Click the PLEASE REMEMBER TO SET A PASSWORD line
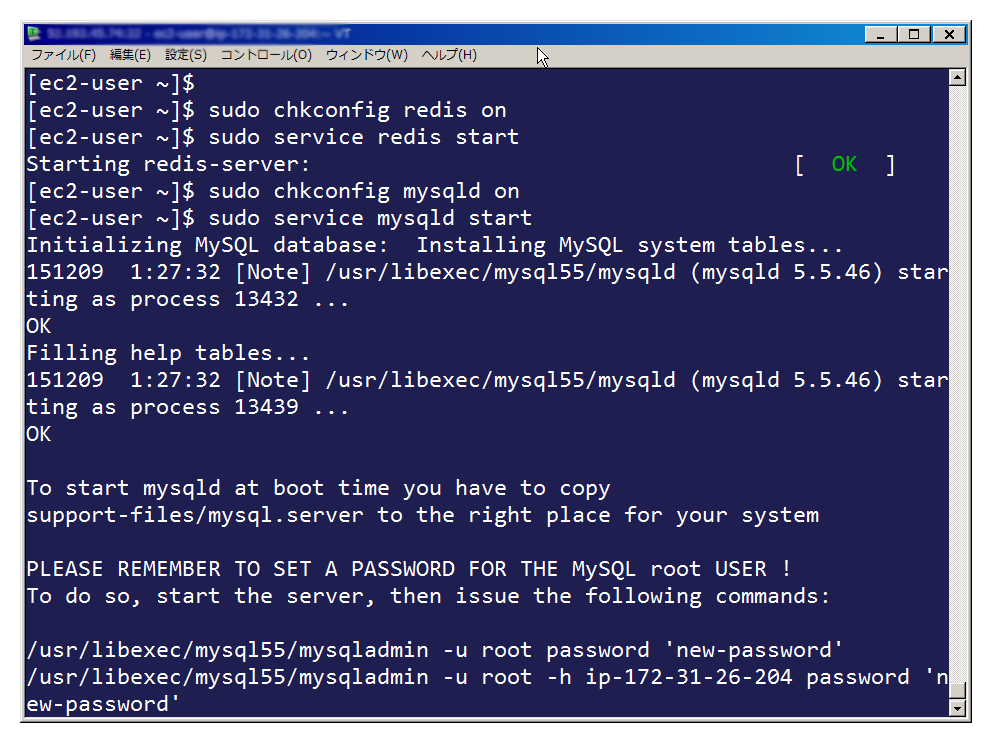 click(x=409, y=568)
